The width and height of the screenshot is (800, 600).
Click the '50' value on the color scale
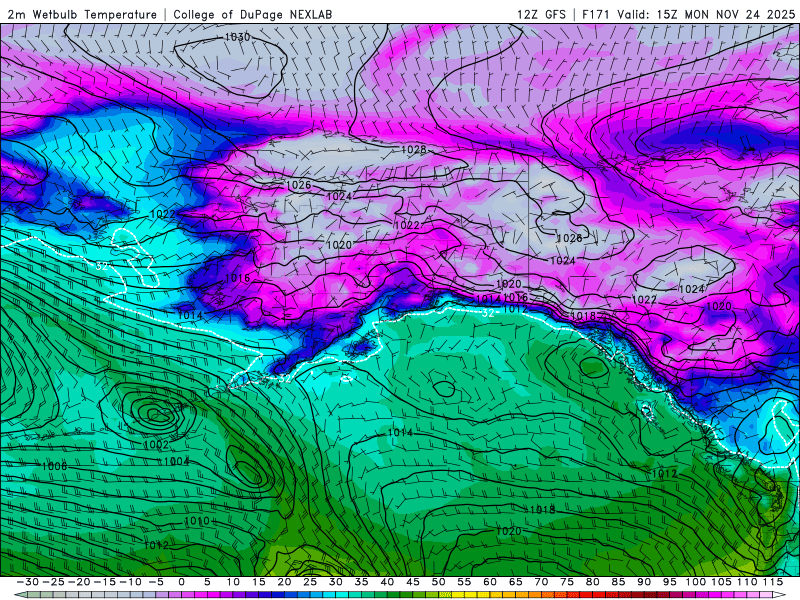tap(438, 582)
